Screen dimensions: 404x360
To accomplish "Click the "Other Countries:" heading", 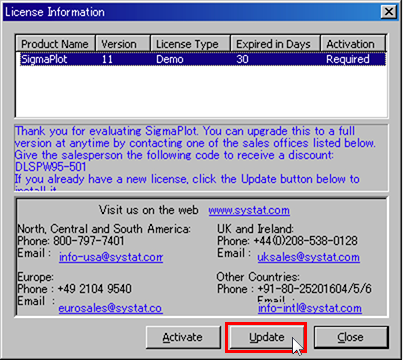I will [x=258, y=277].
